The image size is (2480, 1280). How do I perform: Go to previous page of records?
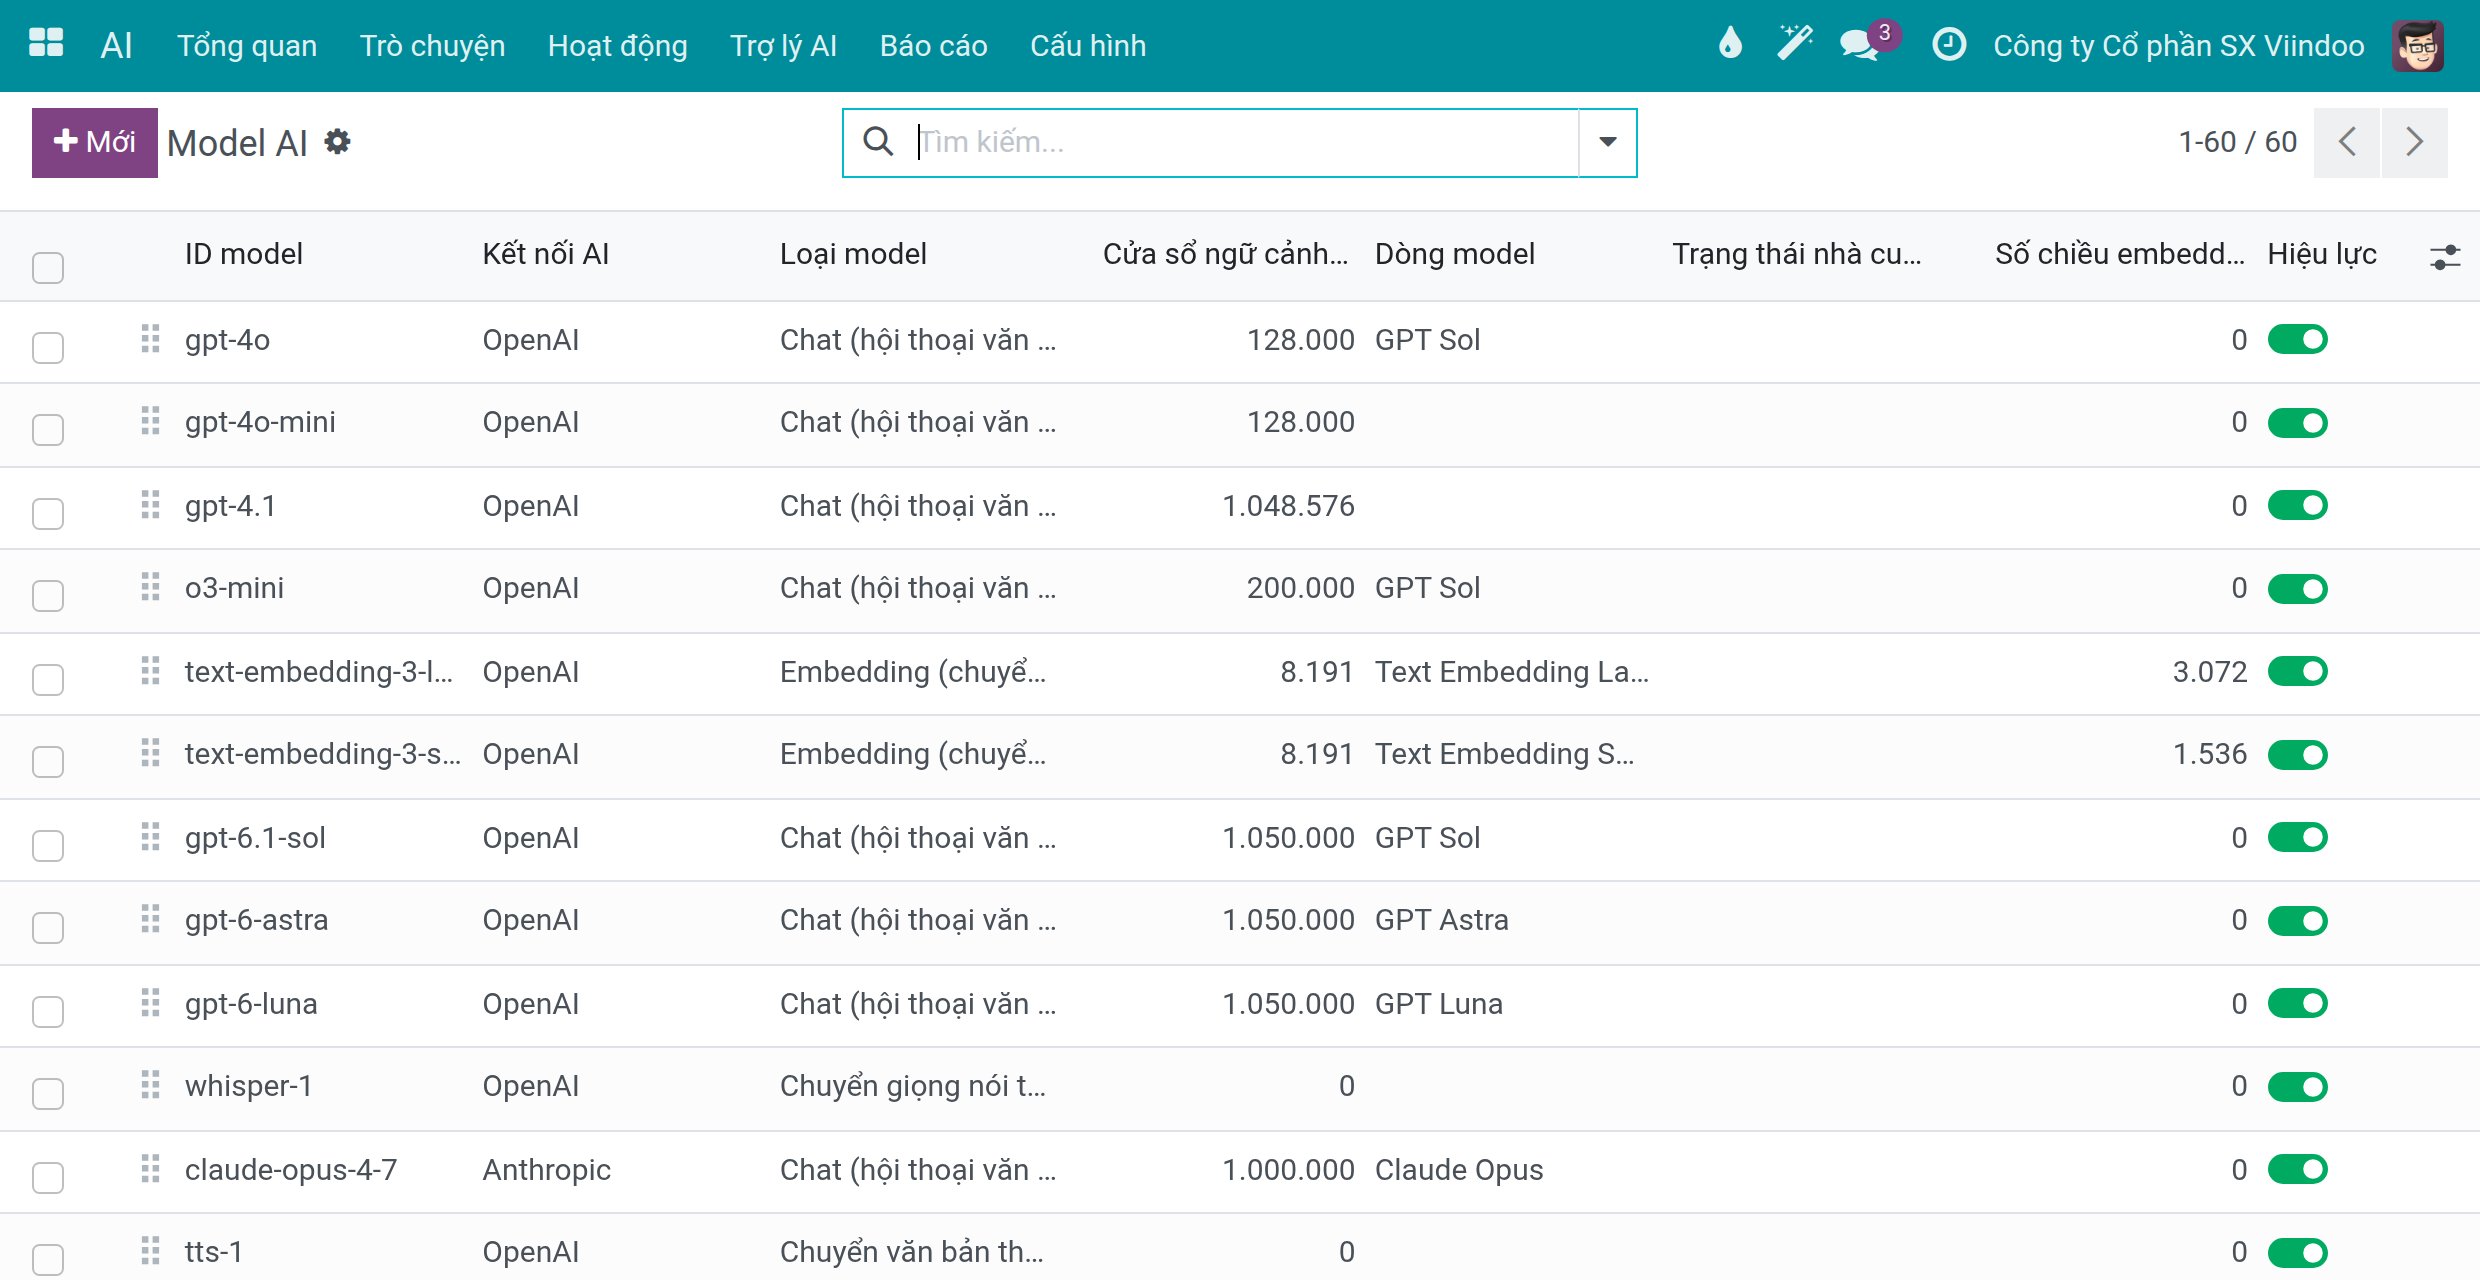pos(2347,142)
